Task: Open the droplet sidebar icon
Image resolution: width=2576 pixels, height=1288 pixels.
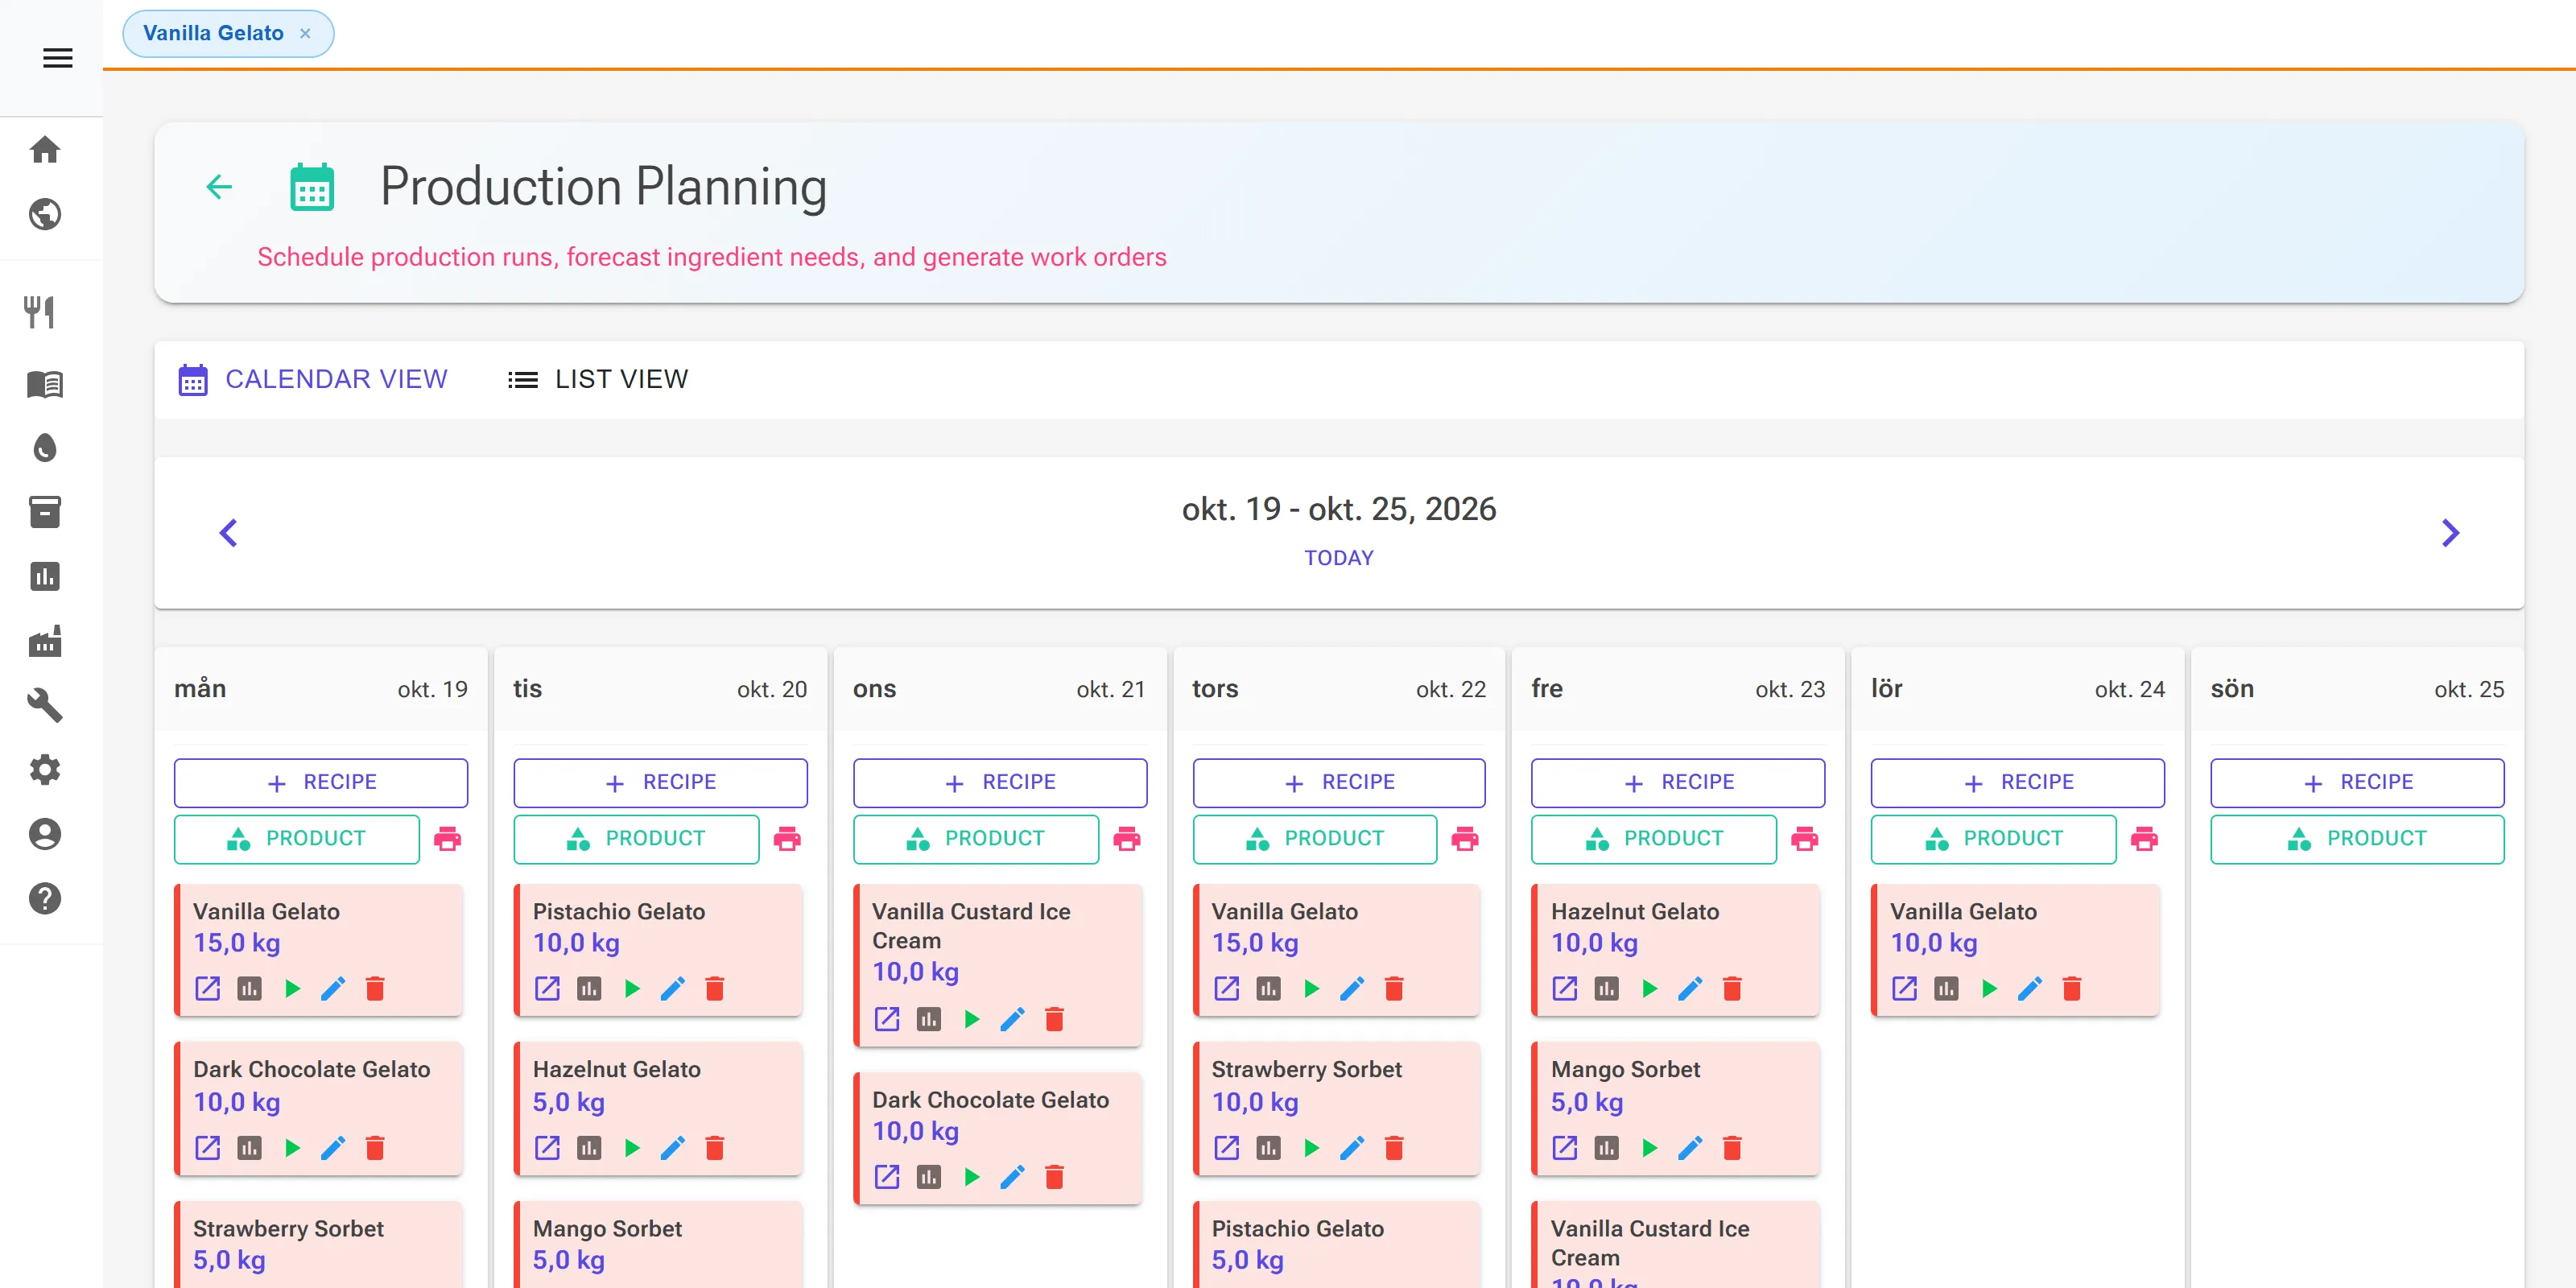Action: 45,448
